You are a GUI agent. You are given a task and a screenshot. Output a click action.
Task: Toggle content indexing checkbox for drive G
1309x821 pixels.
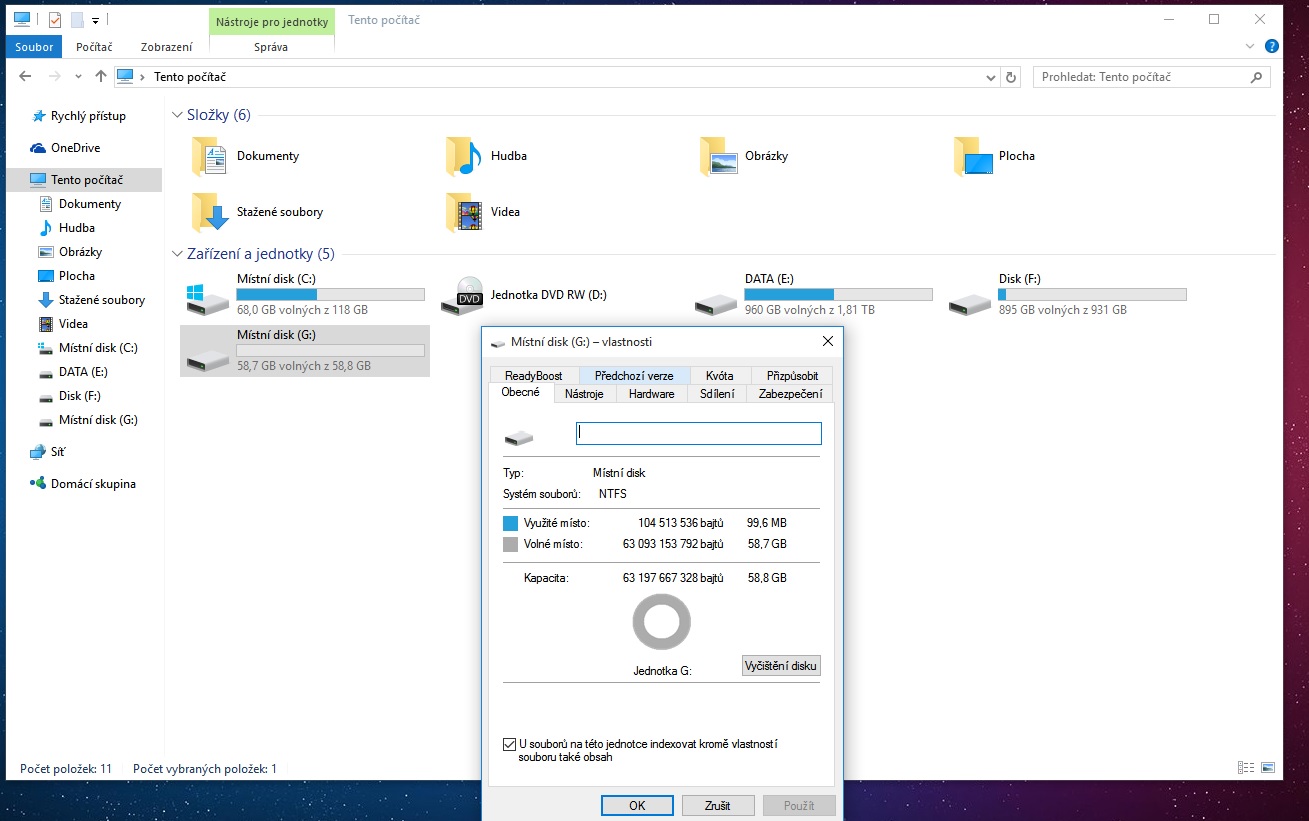510,744
